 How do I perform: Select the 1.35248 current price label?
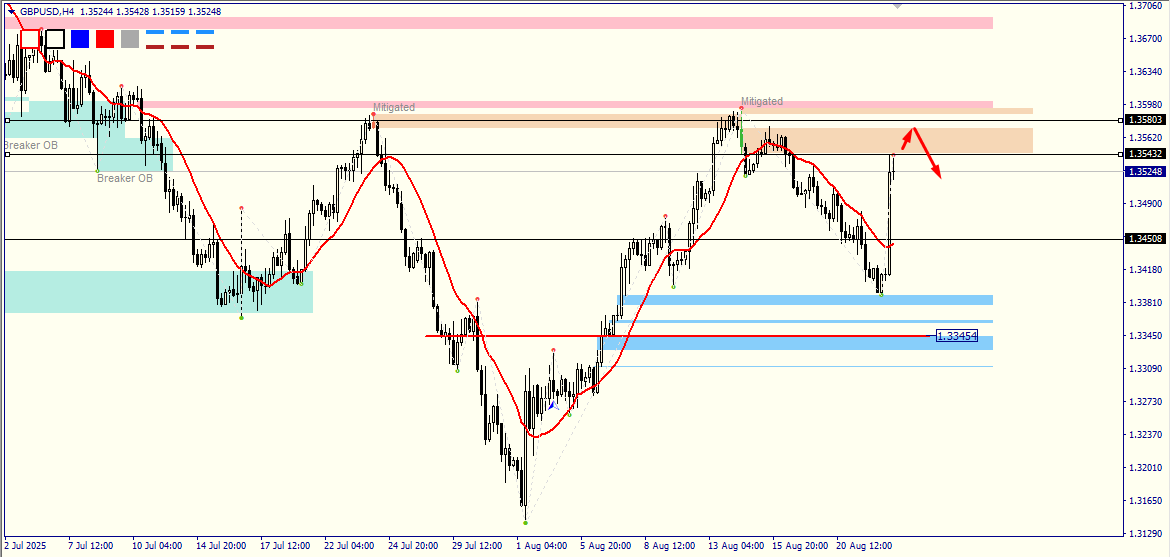coord(1145,172)
